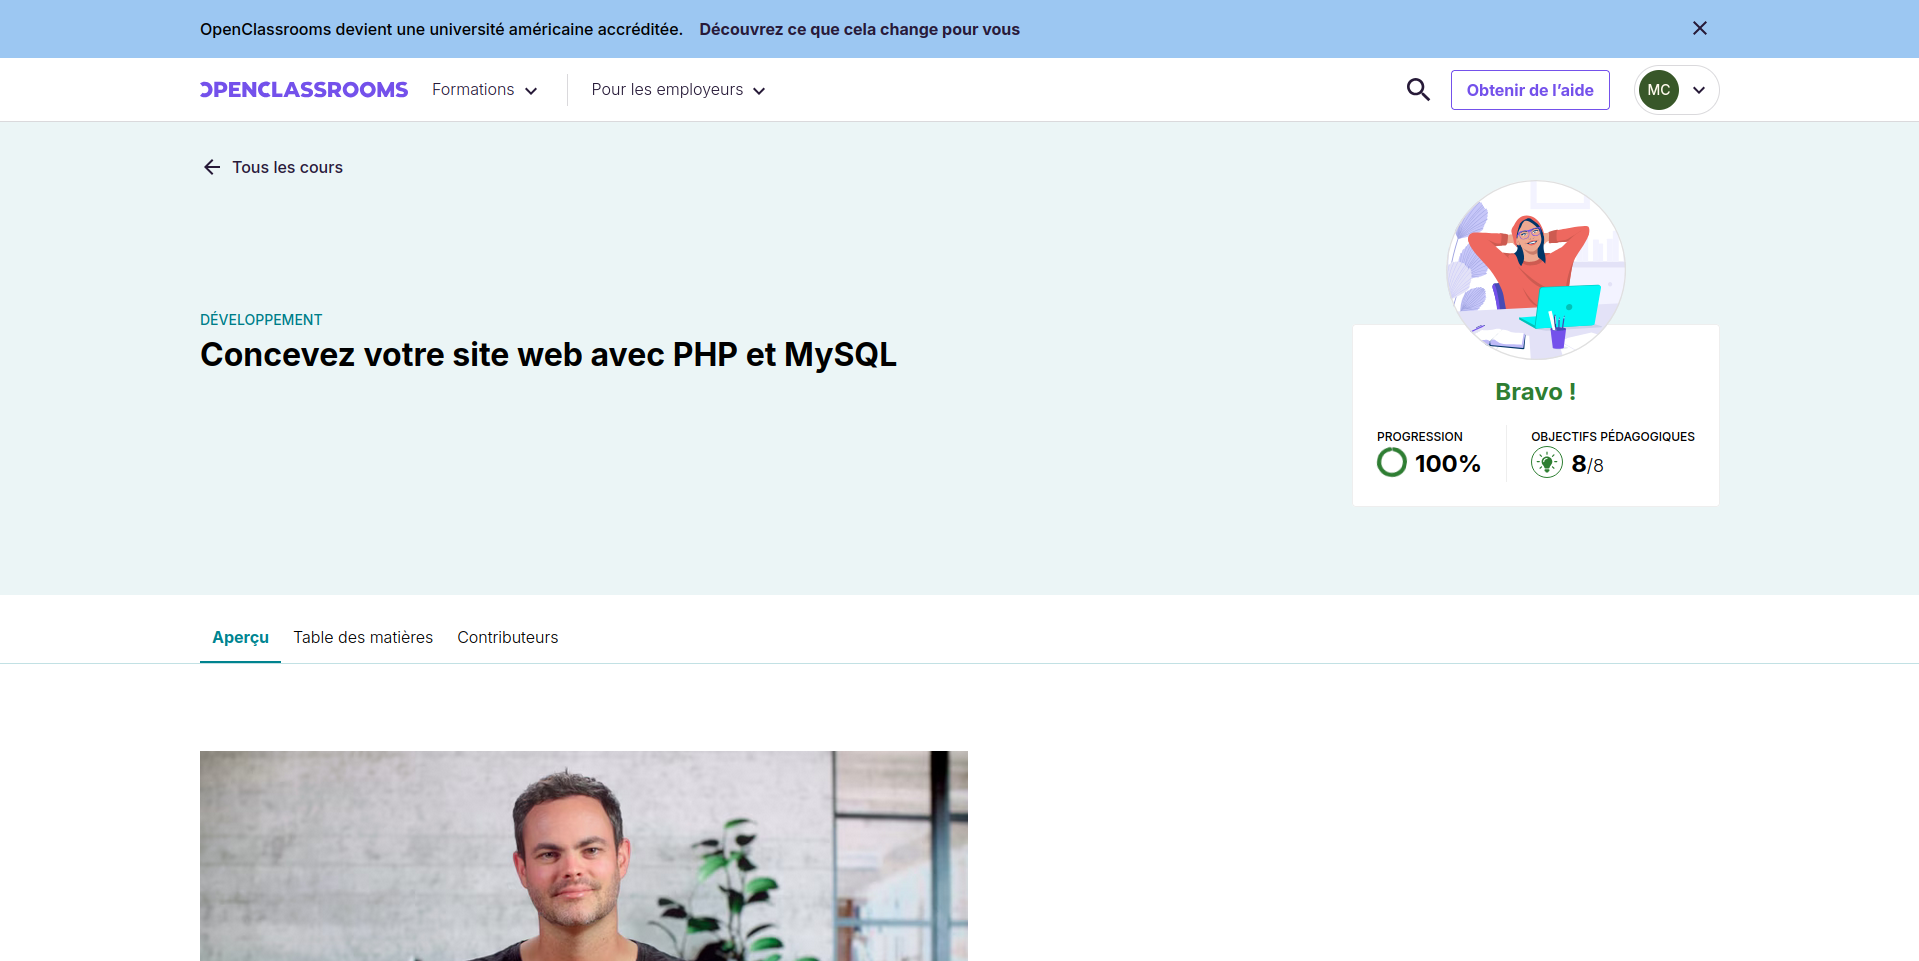Open the DÉVELOPPEMENT category link
Viewport: 1919px width, 961px height.
coord(261,320)
